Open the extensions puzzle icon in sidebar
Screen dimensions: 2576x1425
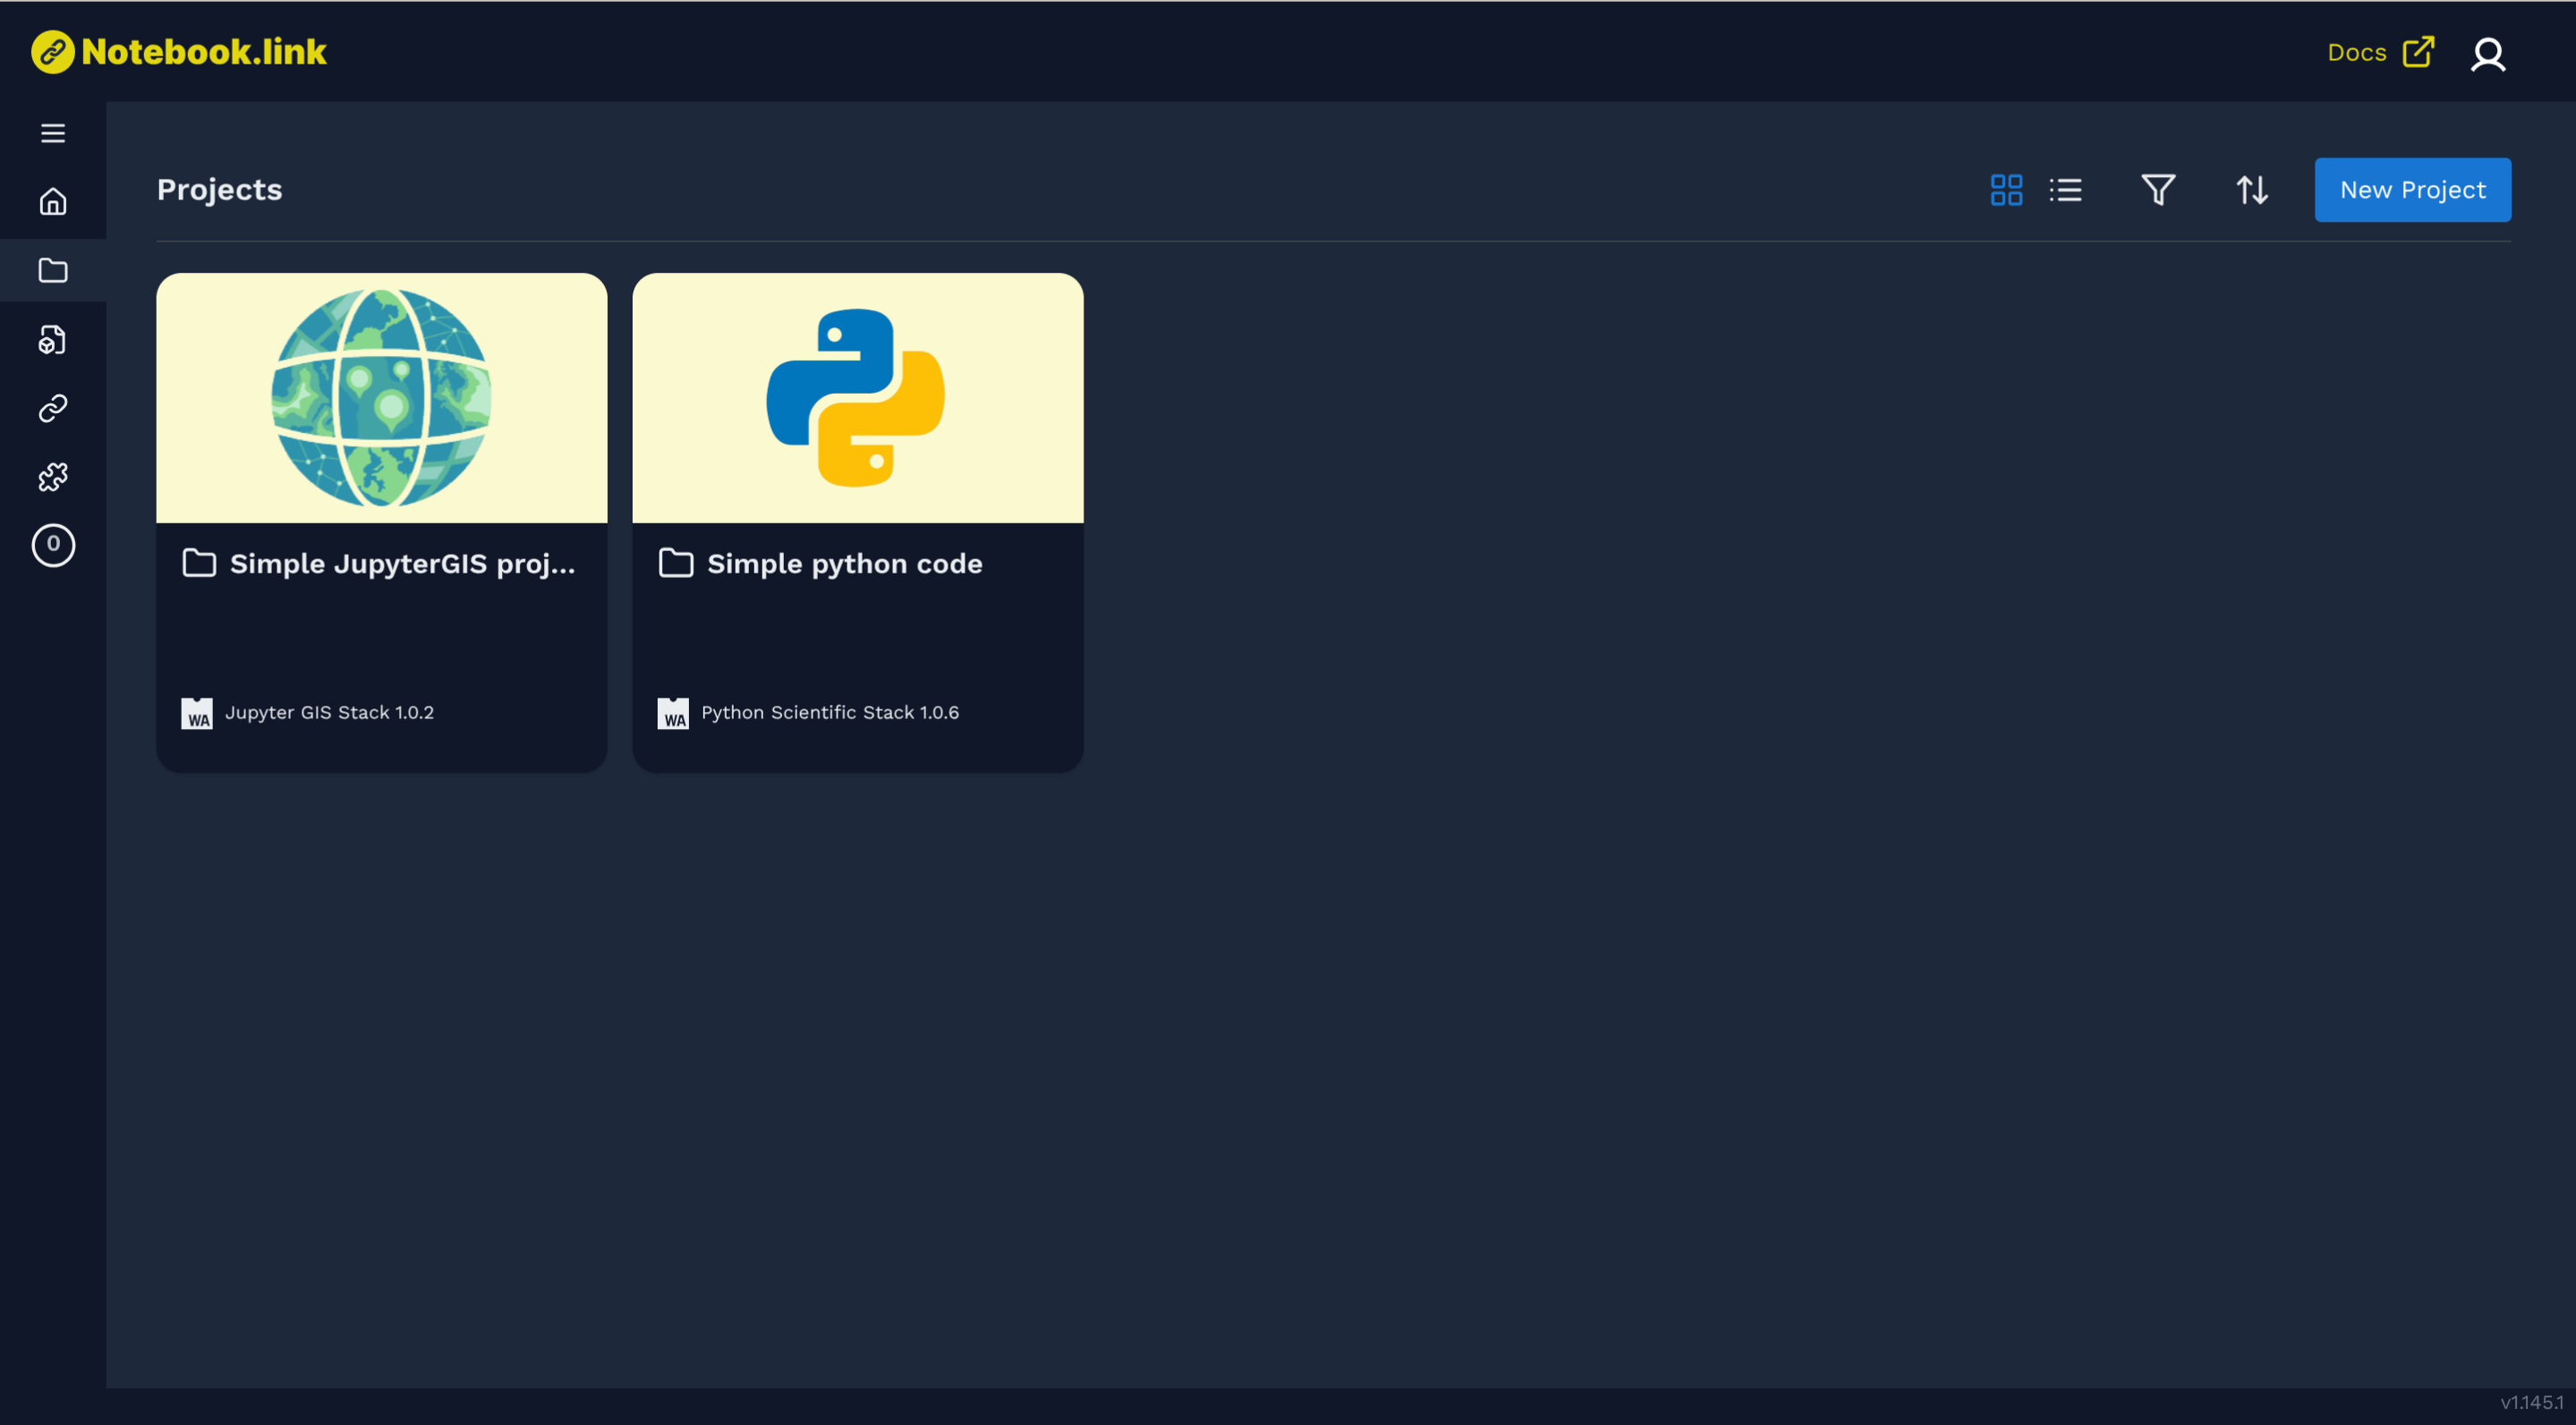tap(53, 477)
